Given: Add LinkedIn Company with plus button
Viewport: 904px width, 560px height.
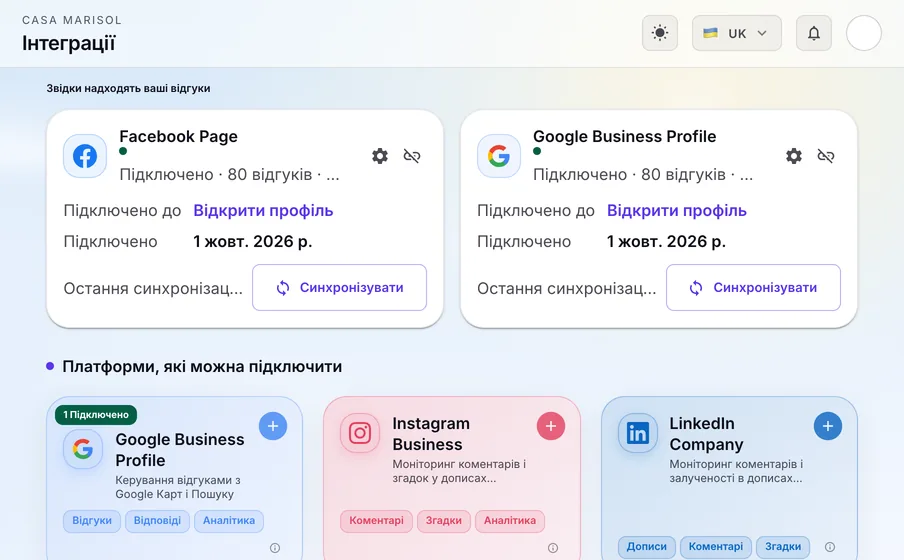Looking at the screenshot, I should [x=828, y=426].
